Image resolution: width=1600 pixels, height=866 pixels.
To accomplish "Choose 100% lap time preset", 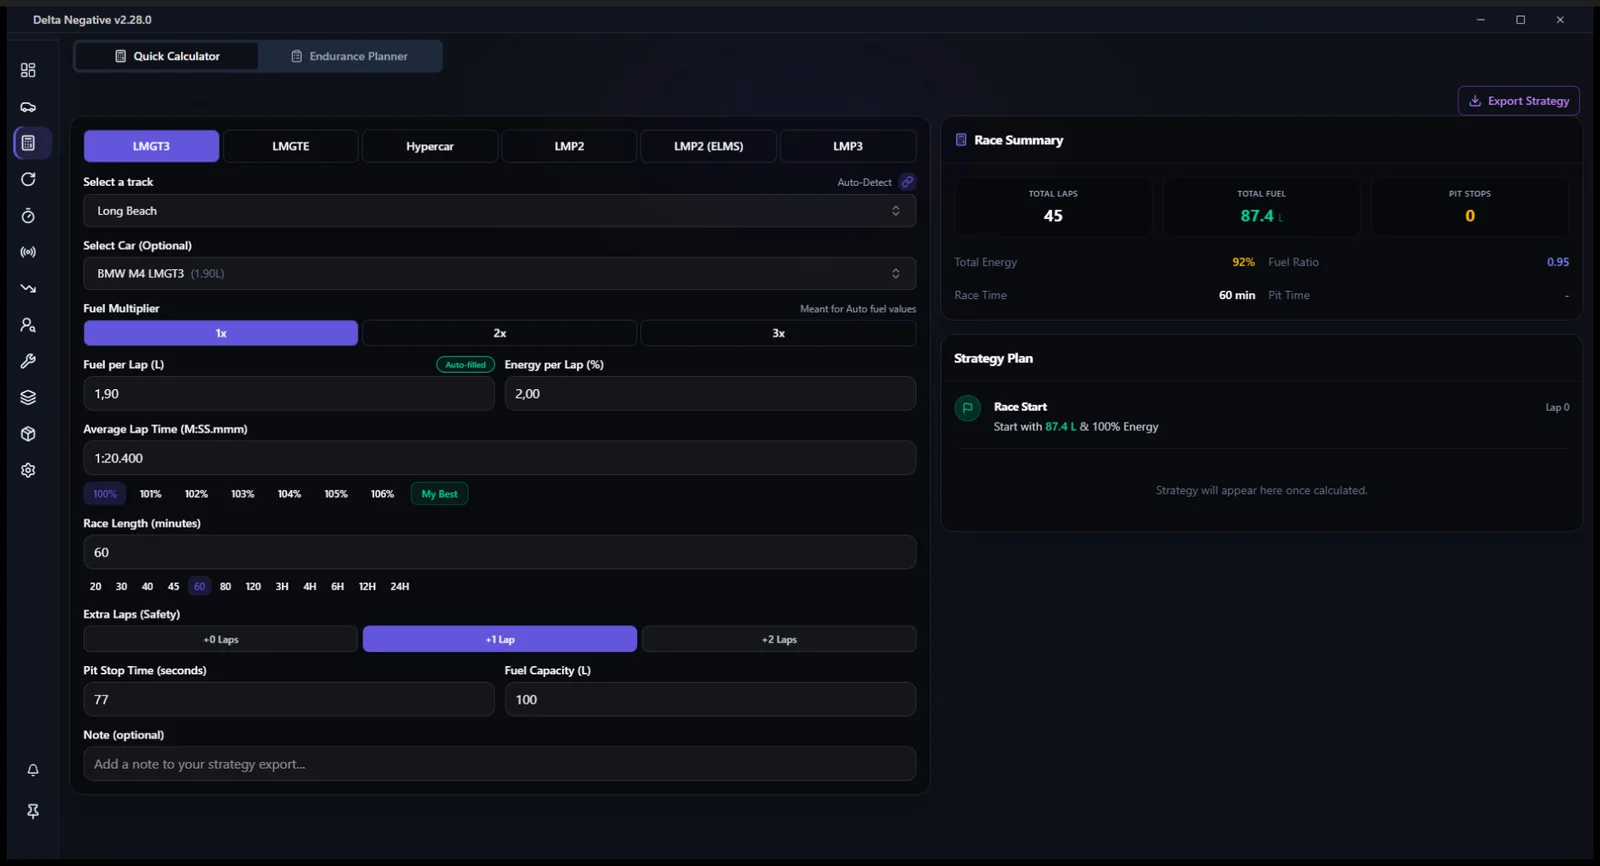I will click(105, 494).
